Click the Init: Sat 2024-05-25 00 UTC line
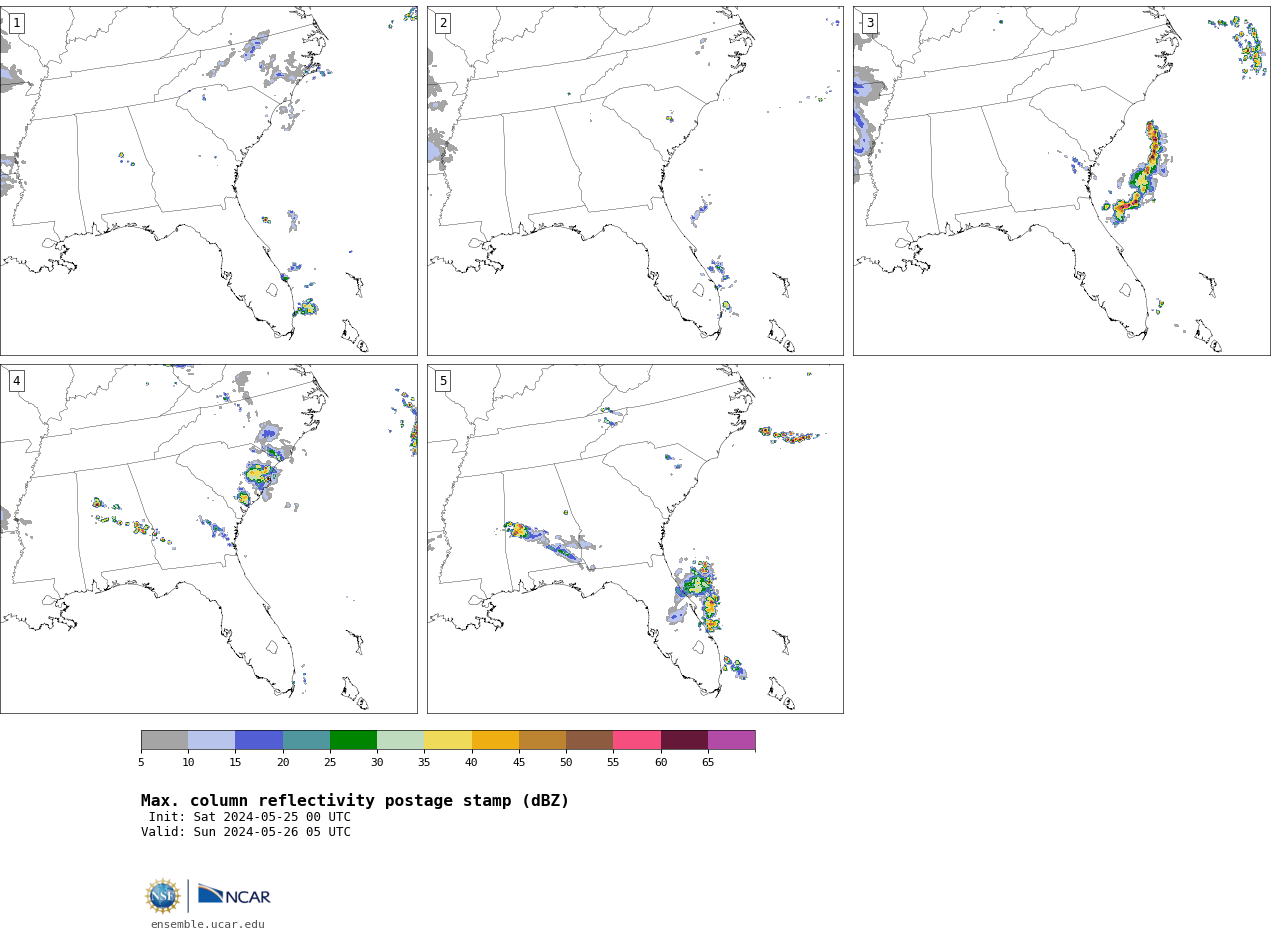 250,817
